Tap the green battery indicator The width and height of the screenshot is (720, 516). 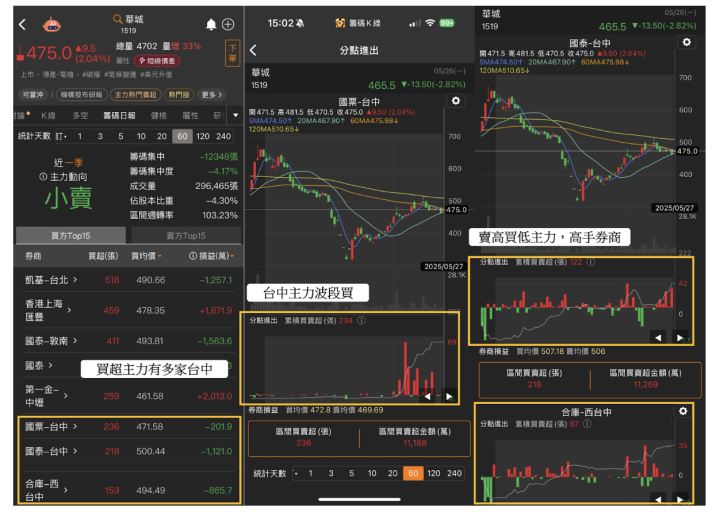[x=446, y=23]
